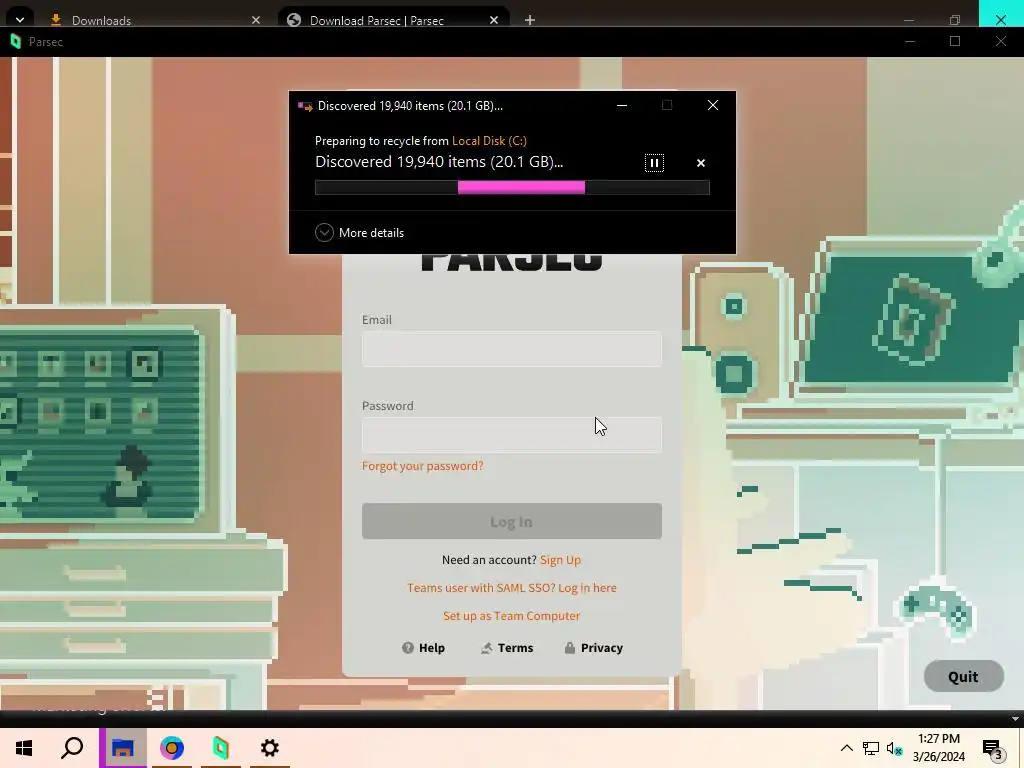Close the Downloads browser tab
This screenshot has height=768, width=1024.
256,20
